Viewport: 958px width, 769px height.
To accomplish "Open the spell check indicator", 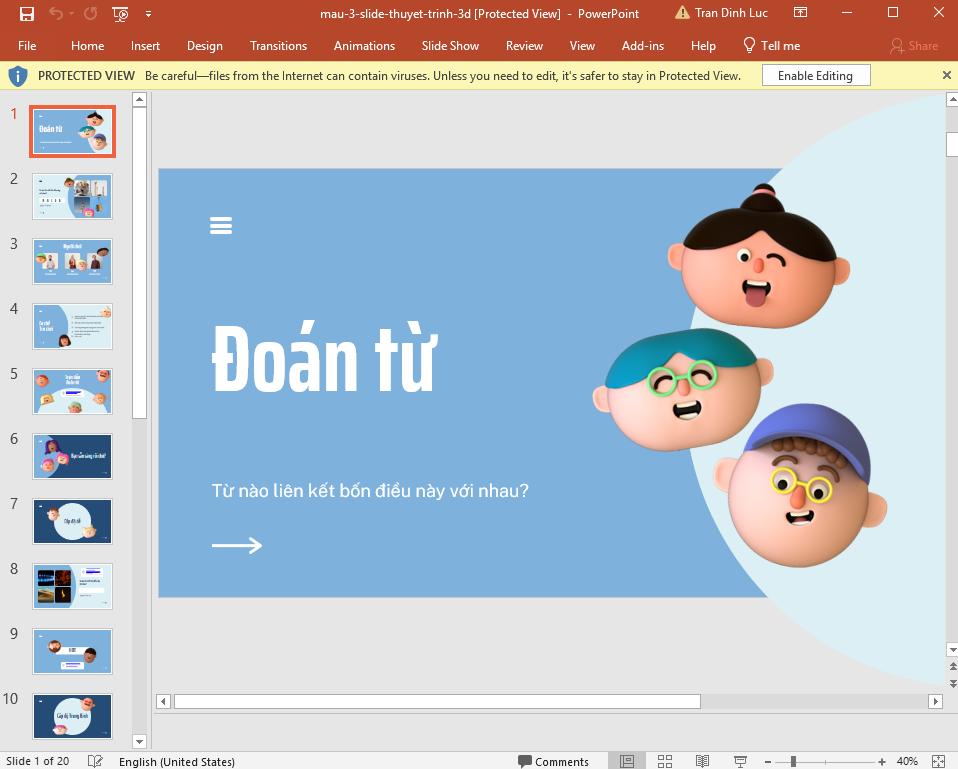I will 95,761.
